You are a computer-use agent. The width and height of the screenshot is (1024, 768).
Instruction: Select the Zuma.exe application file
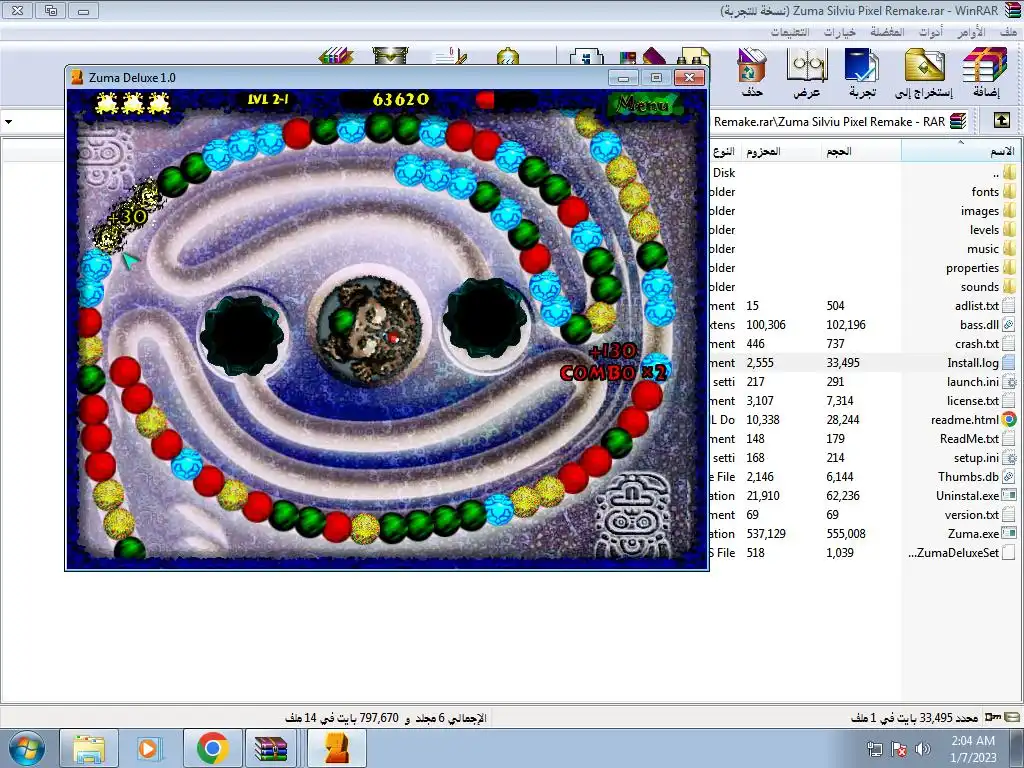click(982, 534)
